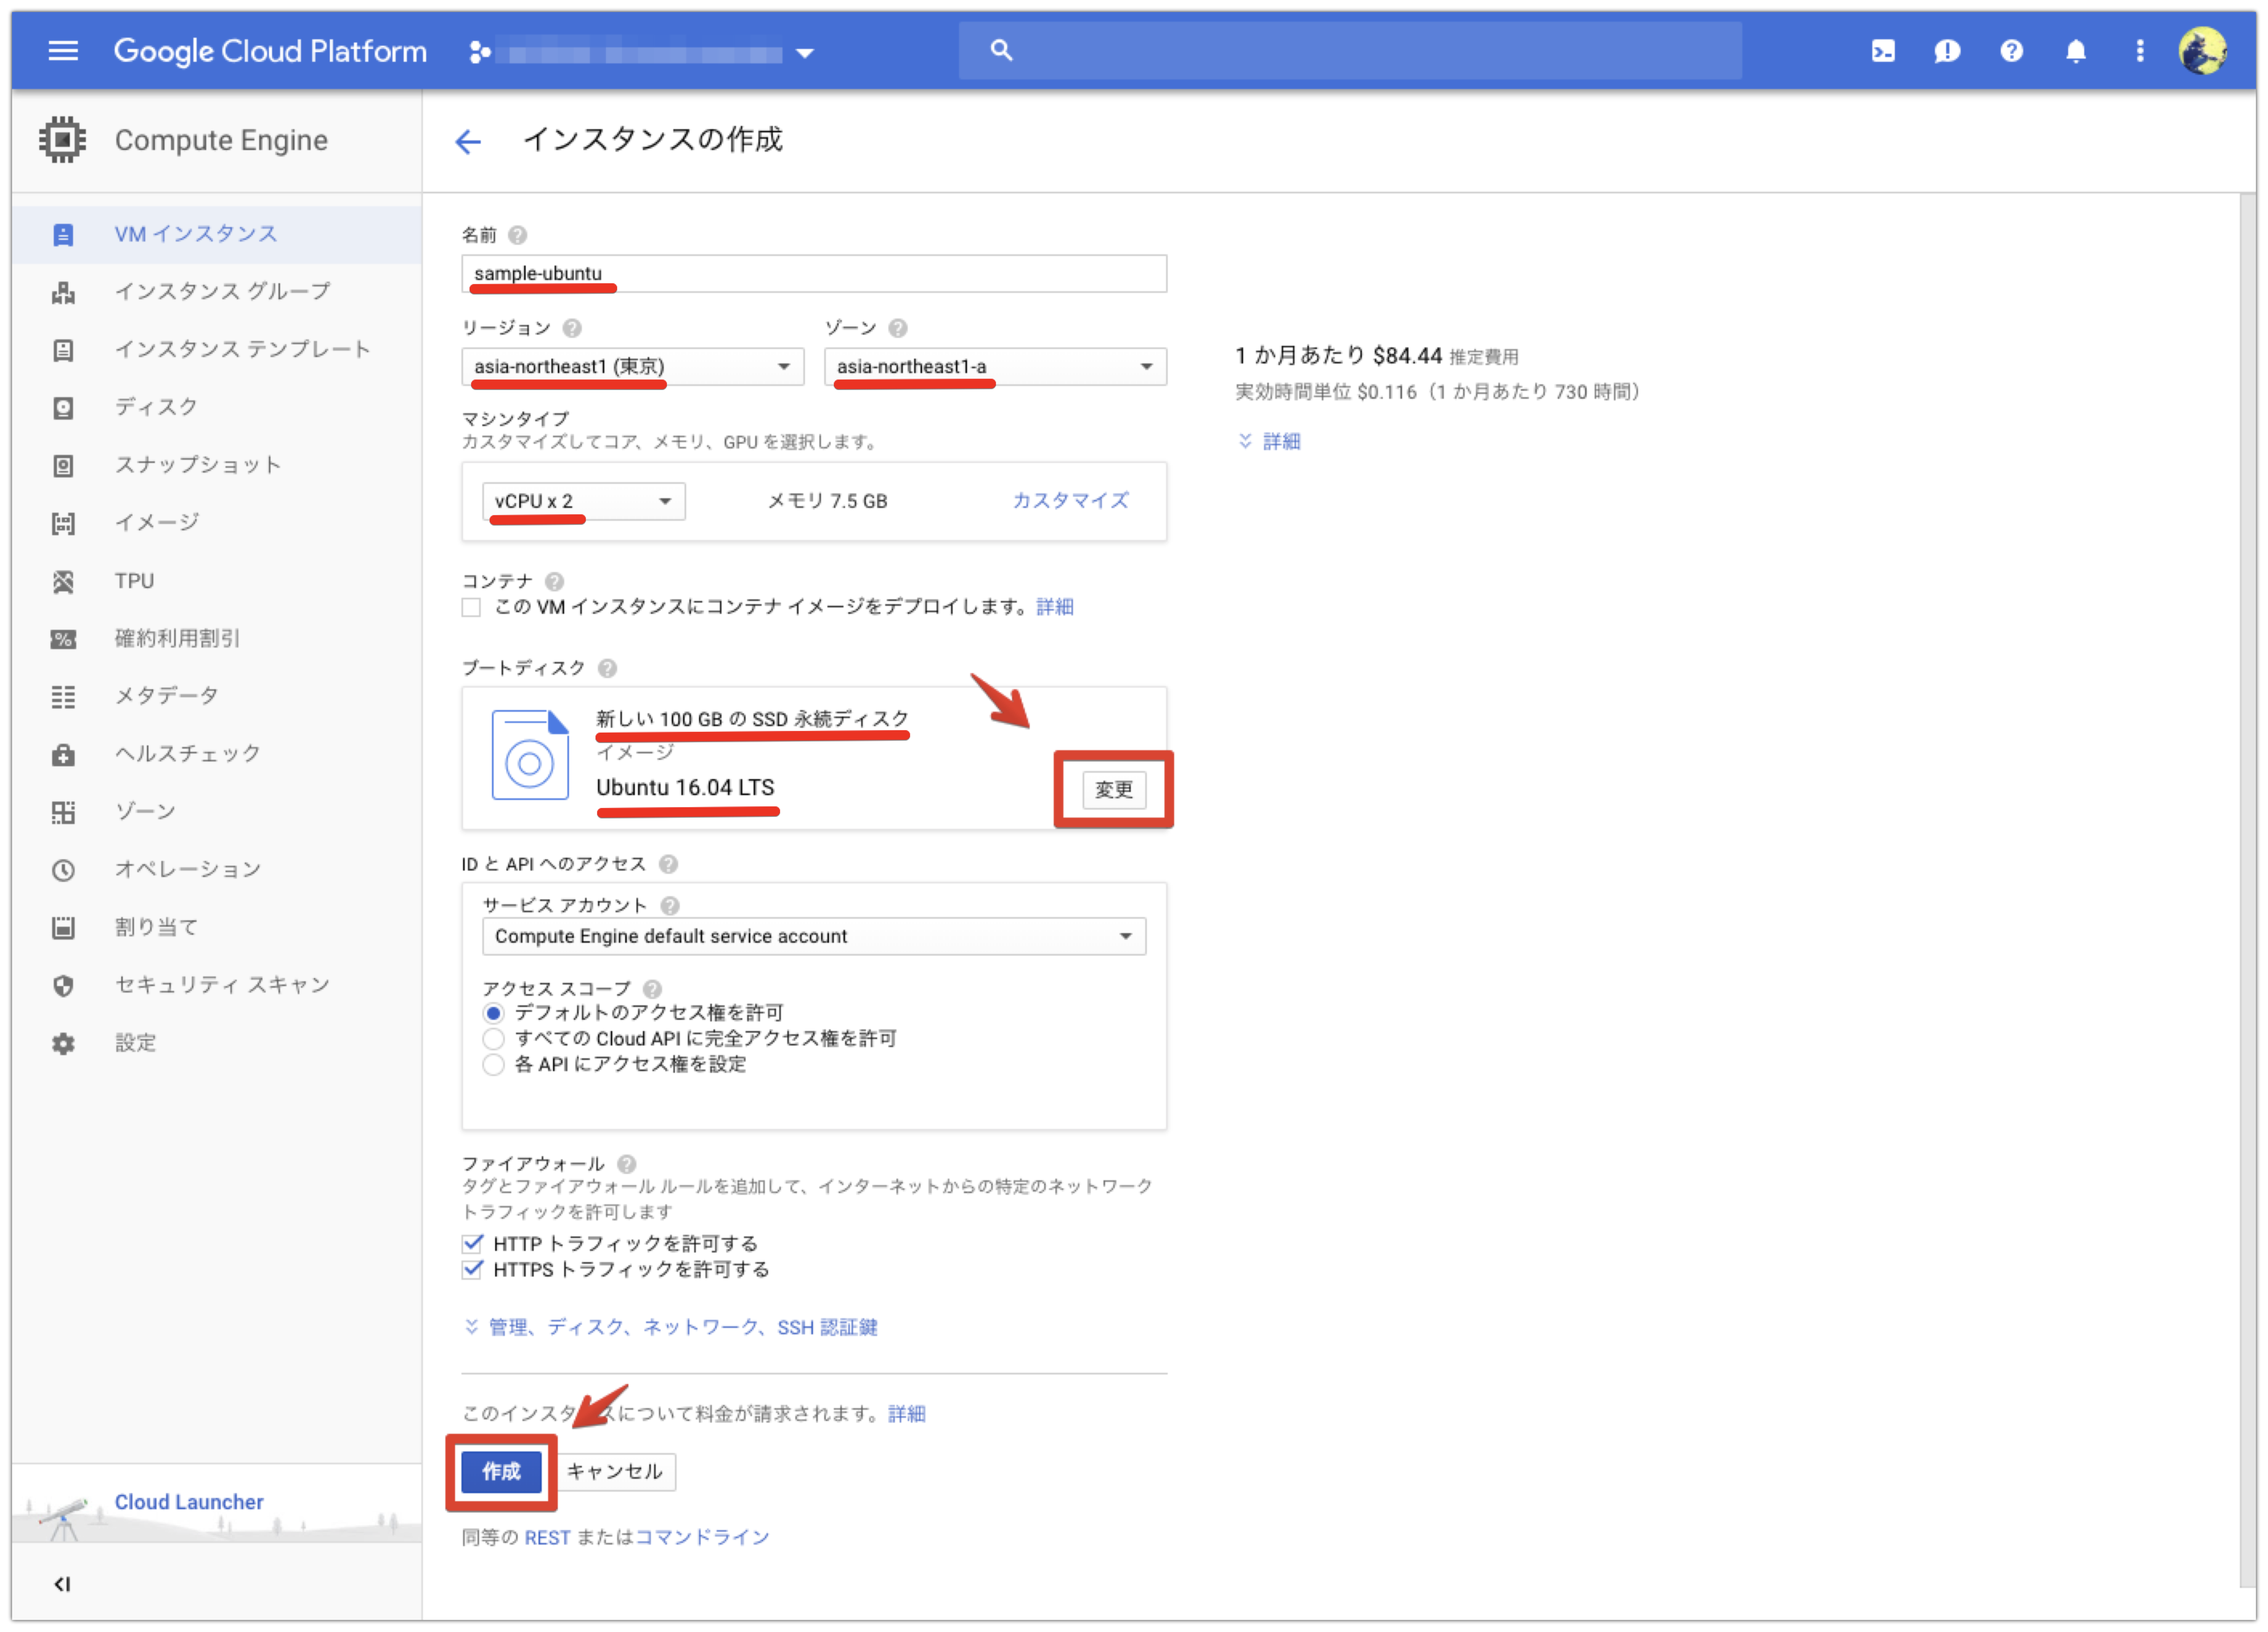
Task: Click the help icon next to ゾーン
Action: pos(898,328)
